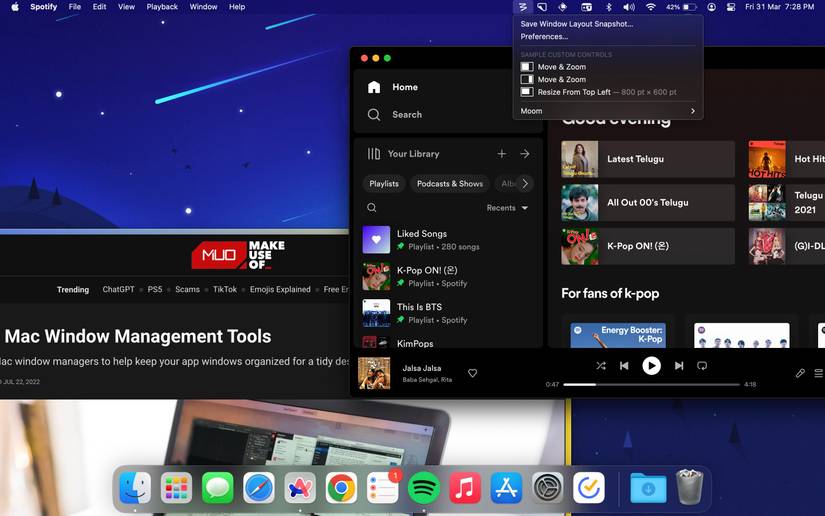This screenshot has height=516, width=825.
Task: Open the Apple menu
Action: (15, 7)
